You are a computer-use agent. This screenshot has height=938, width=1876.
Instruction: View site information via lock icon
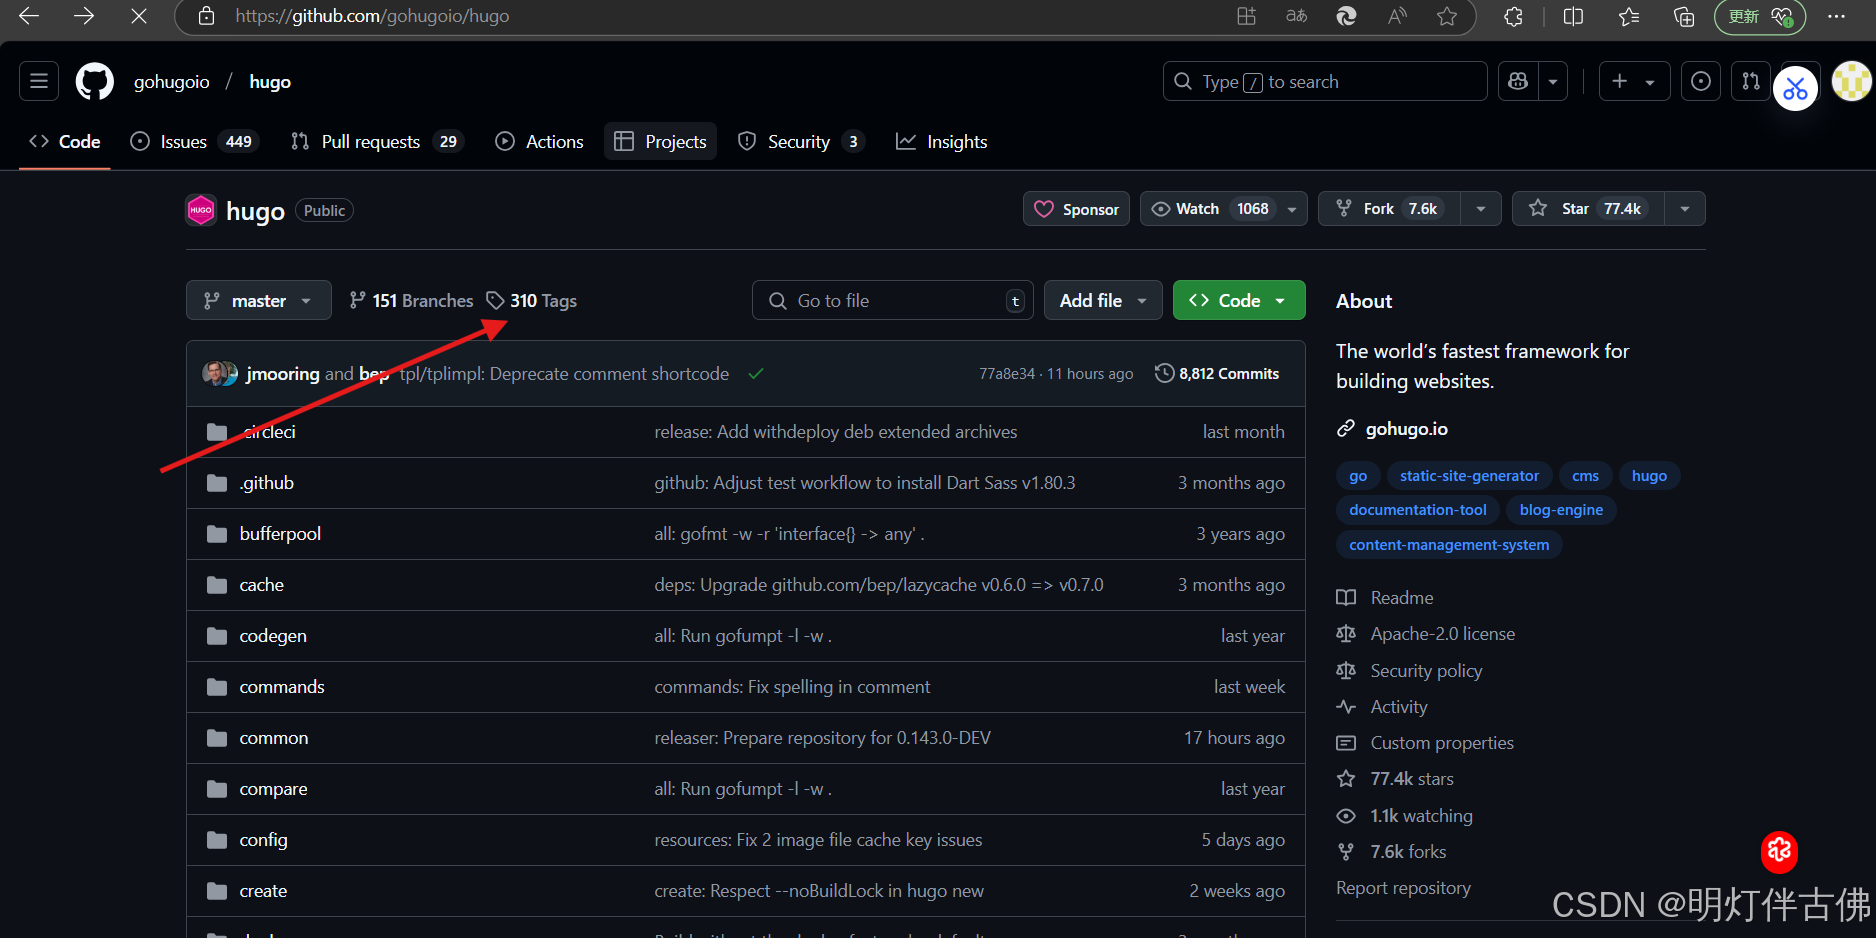pyautogui.click(x=206, y=16)
